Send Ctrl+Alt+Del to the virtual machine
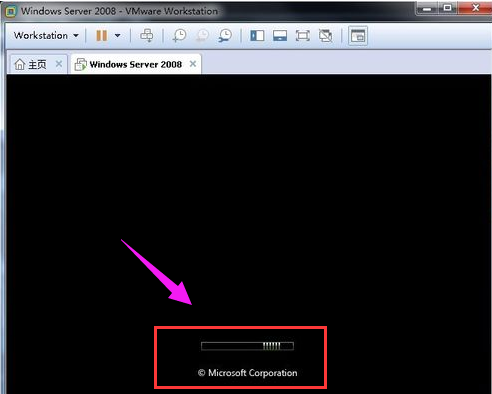Screen dimensions: 492x394 coord(147,35)
